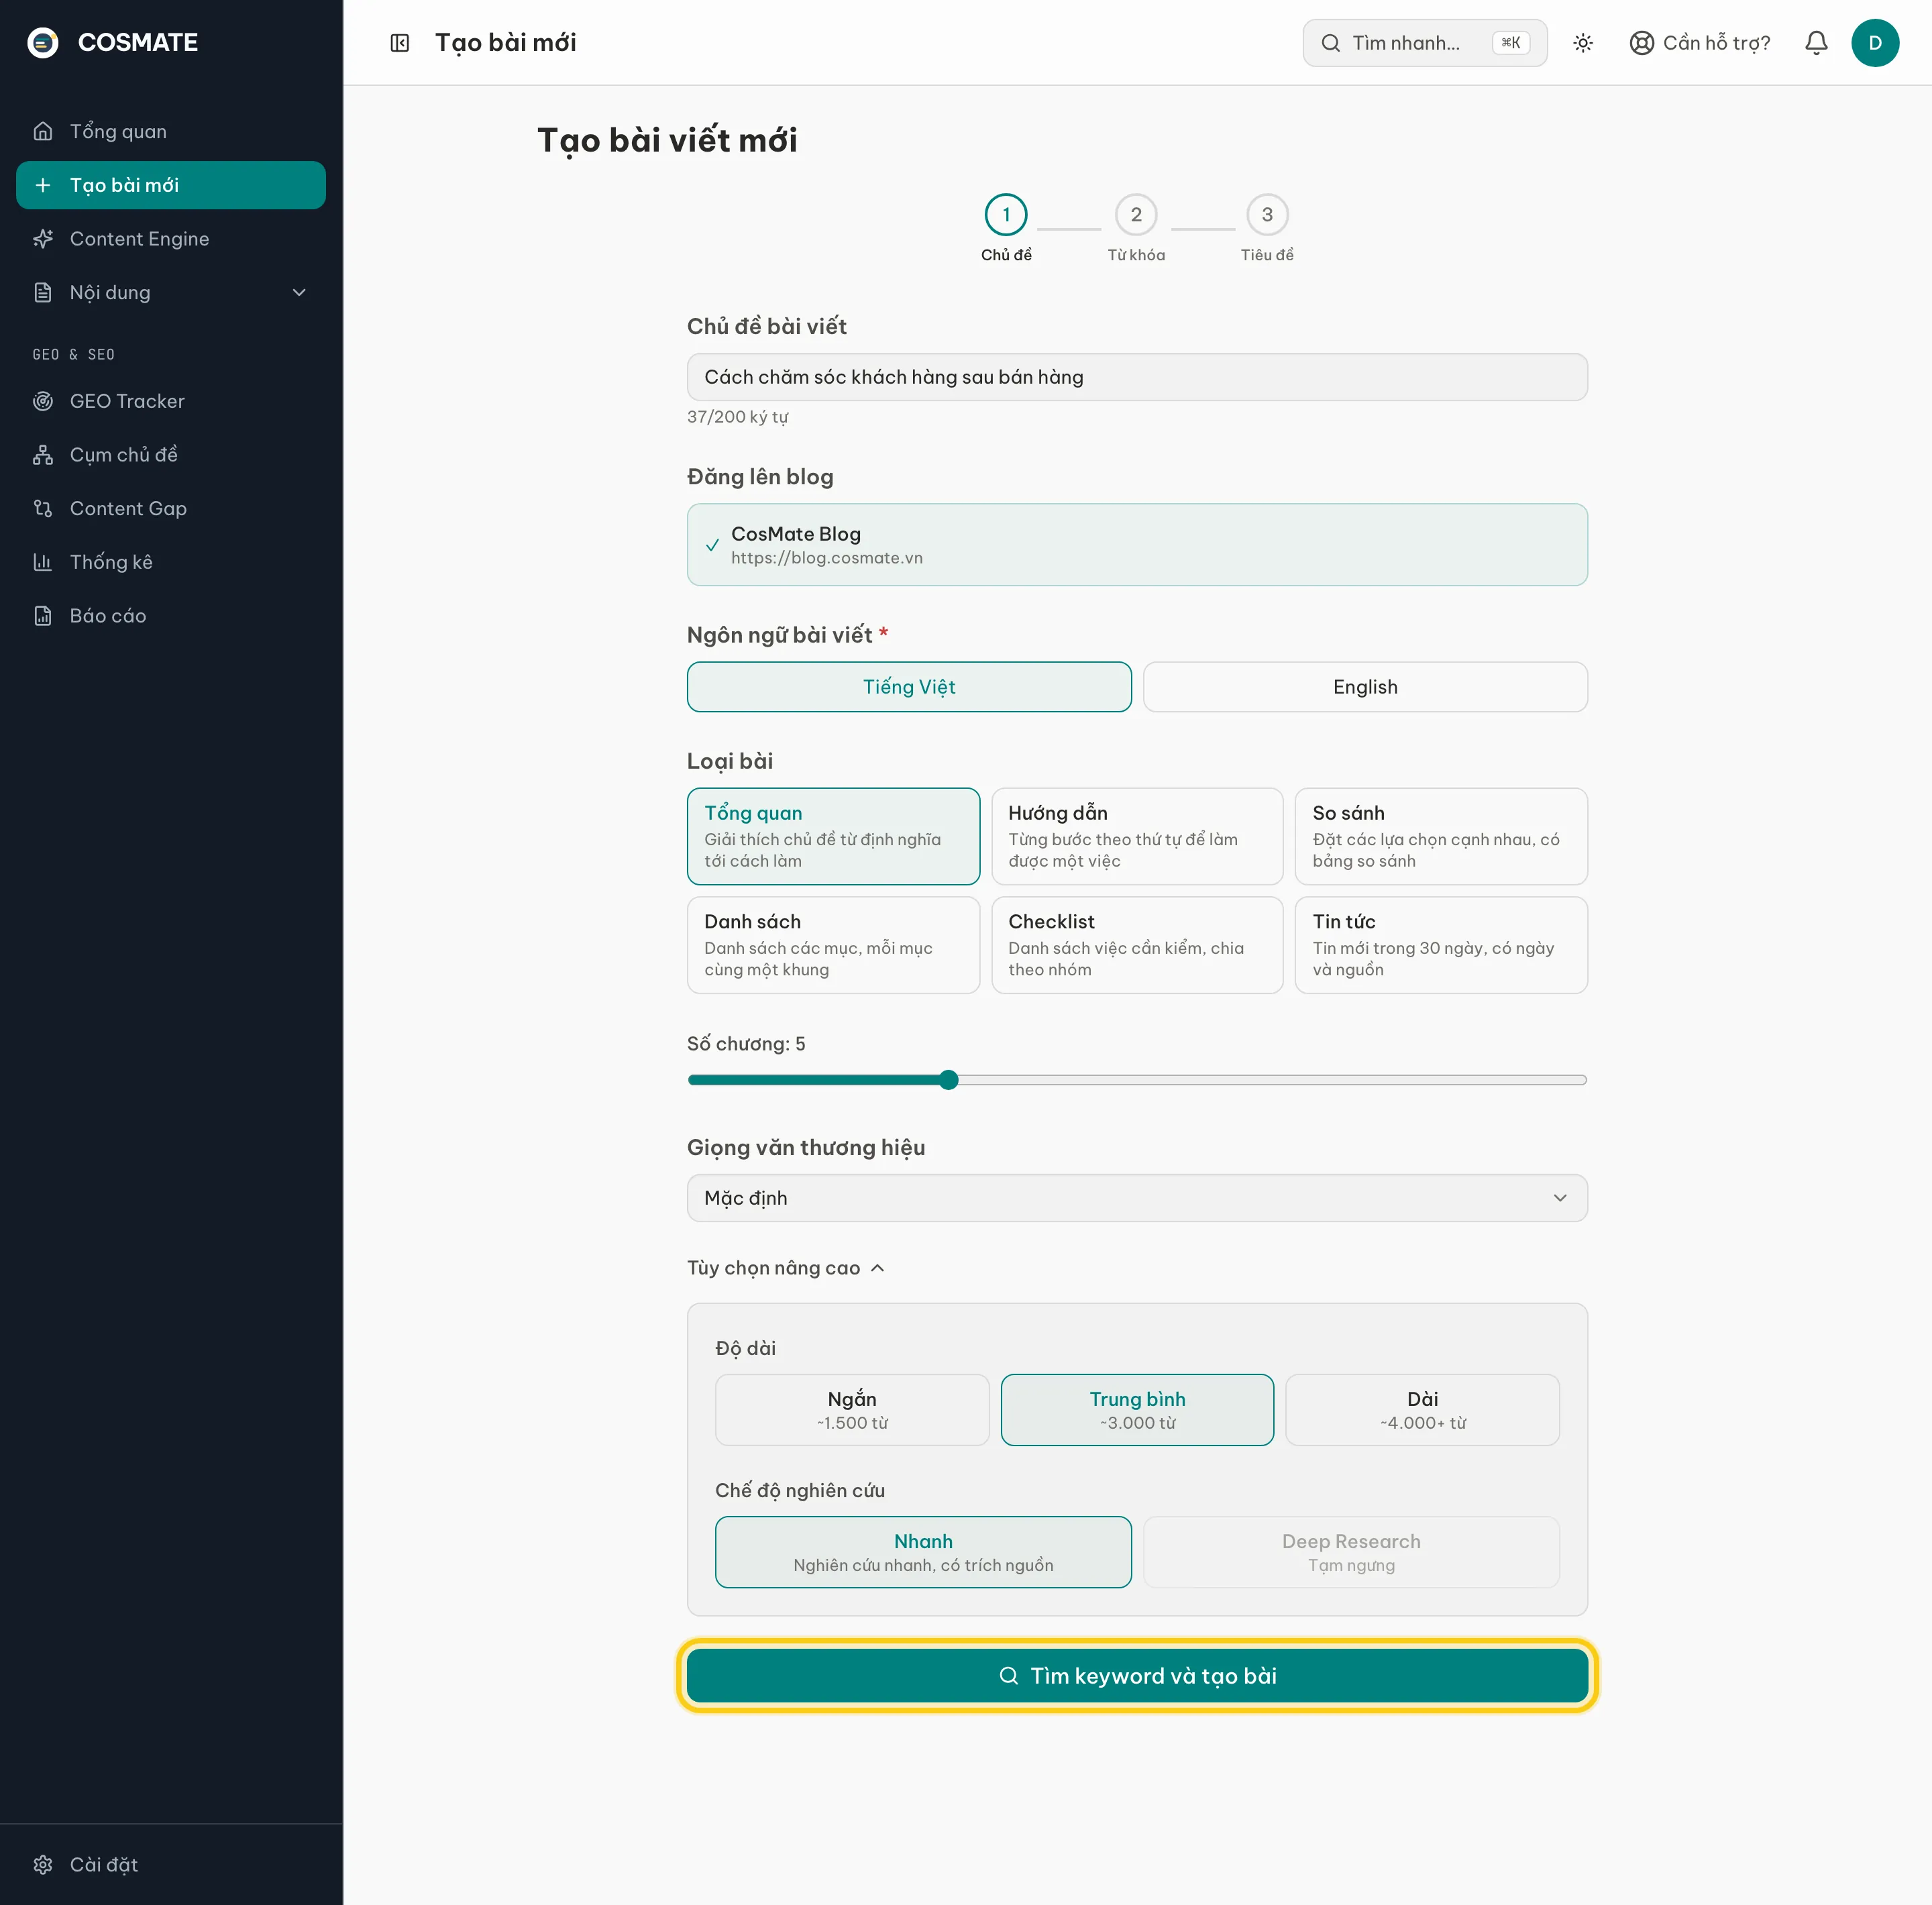Viewport: 1932px width, 1905px height.
Task: Open Tạo bài mới in sidebar
Action: (x=170, y=185)
